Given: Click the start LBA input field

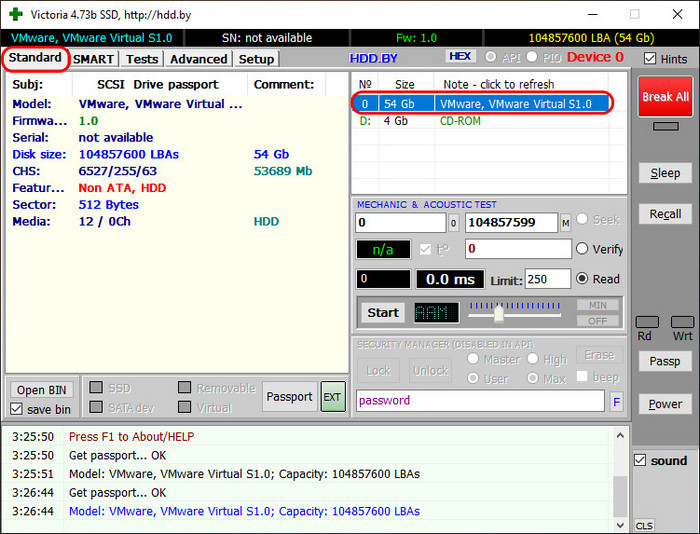Looking at the screenshot, I should 401,223.
